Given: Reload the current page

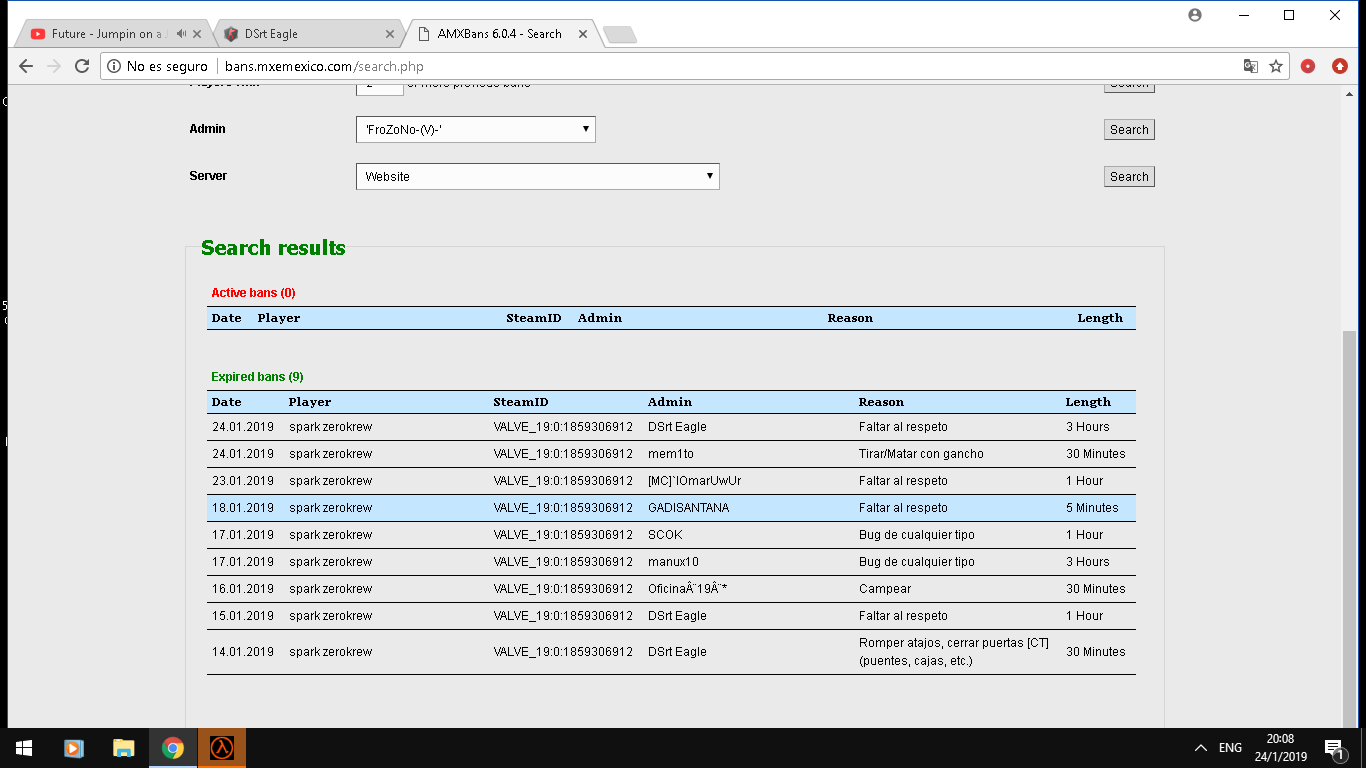Looking at the screenshot, I should pos(83,66).
